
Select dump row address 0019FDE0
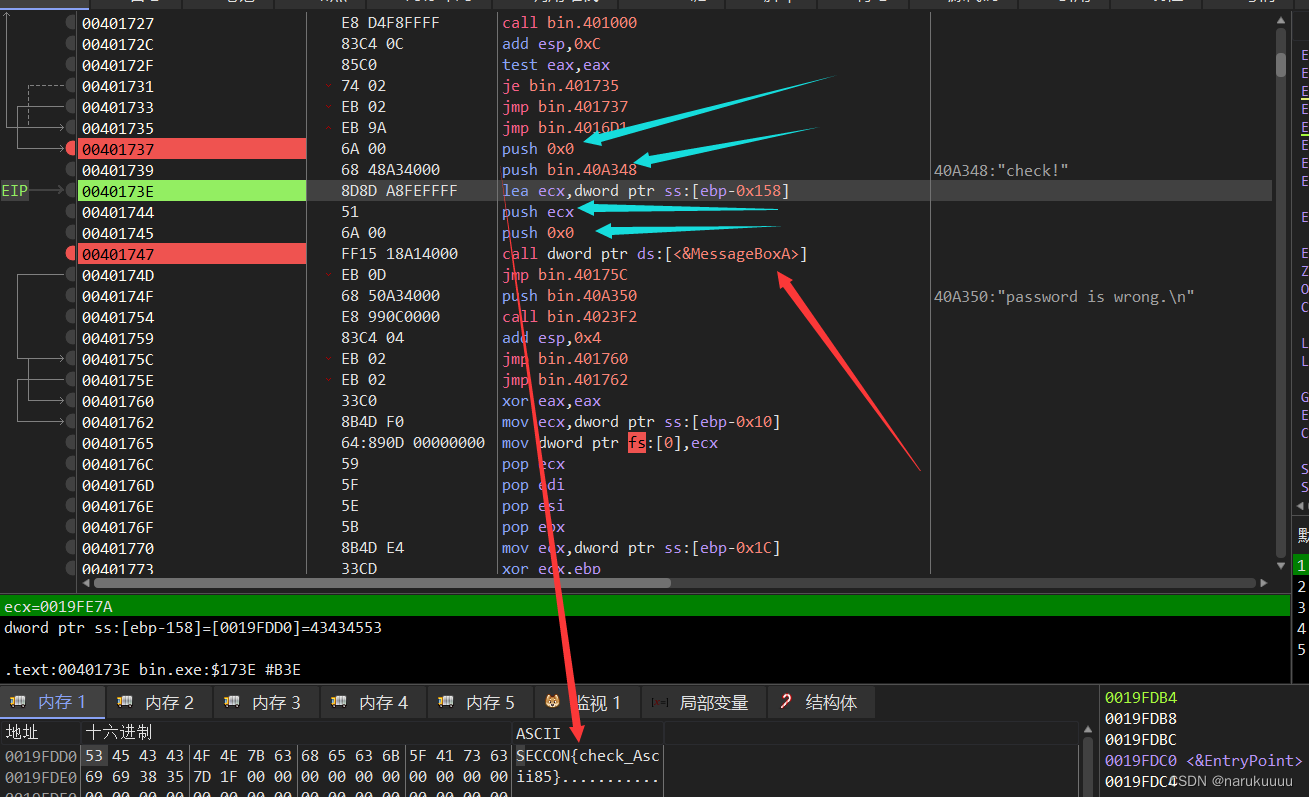click(40, 777)
